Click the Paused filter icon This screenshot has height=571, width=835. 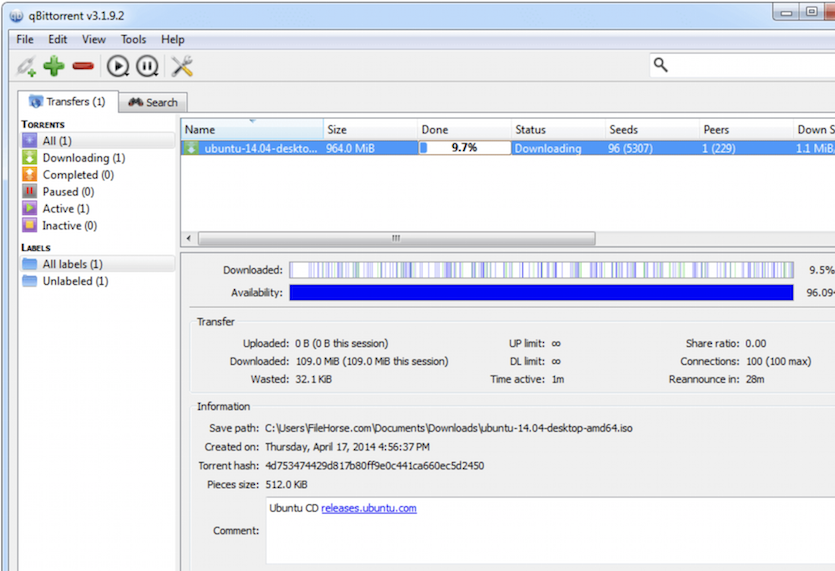[x=30, y=192]
